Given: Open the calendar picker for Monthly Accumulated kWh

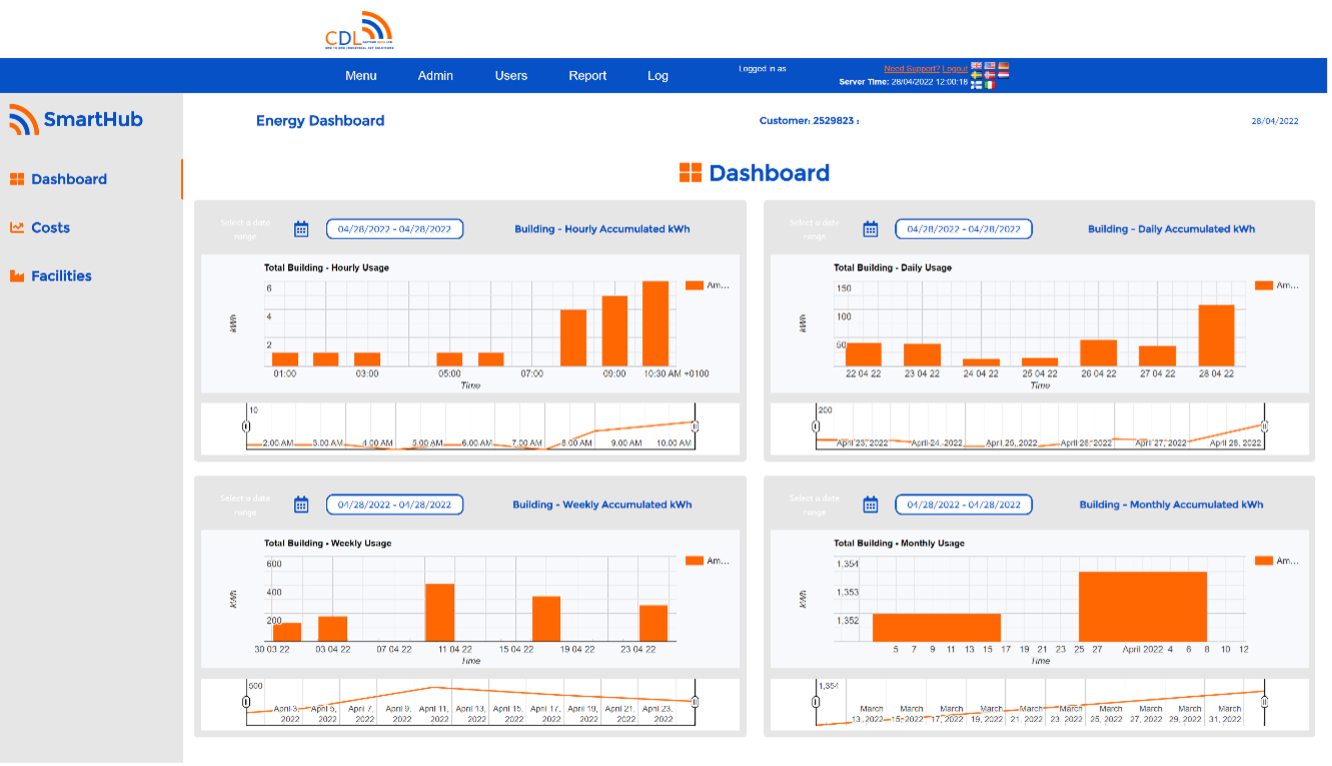Looking at the screenshot, I should (x=870, y=504).
